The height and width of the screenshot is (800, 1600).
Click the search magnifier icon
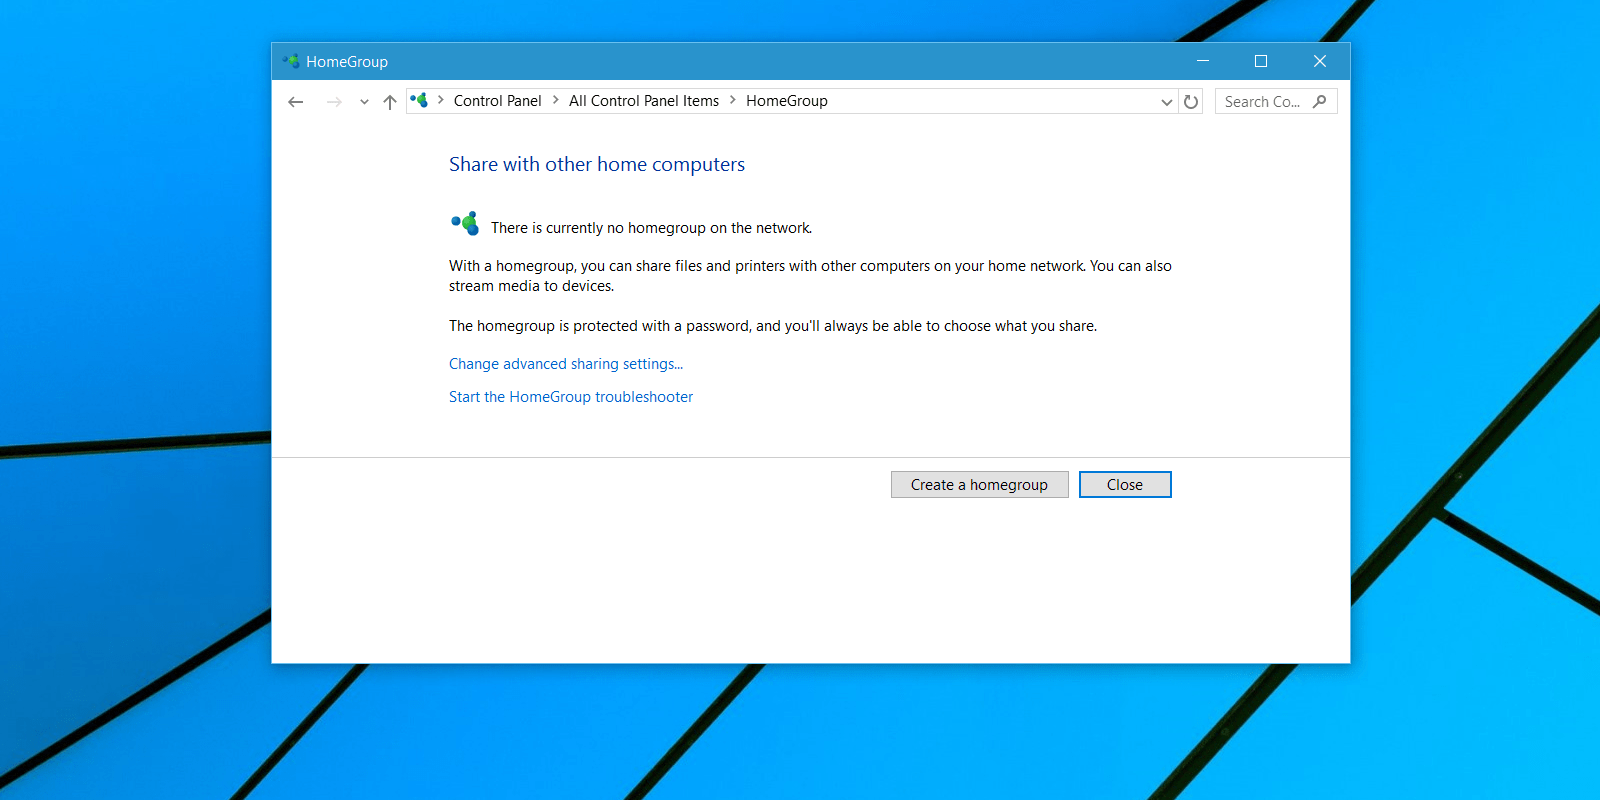pos(1320,101)
